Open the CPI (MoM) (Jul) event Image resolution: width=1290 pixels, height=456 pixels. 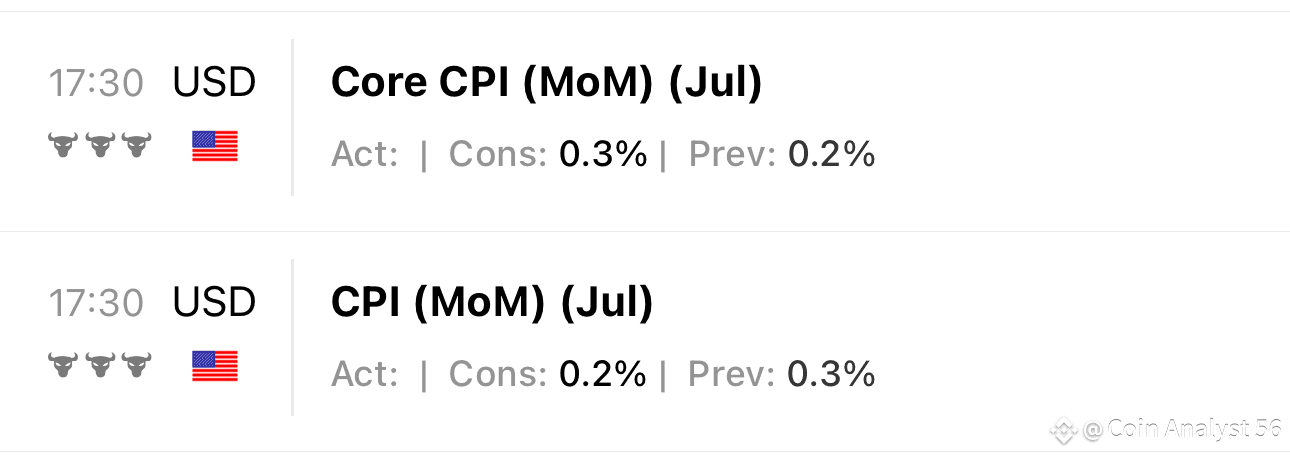pyautogui.click(x=492, y=303)
